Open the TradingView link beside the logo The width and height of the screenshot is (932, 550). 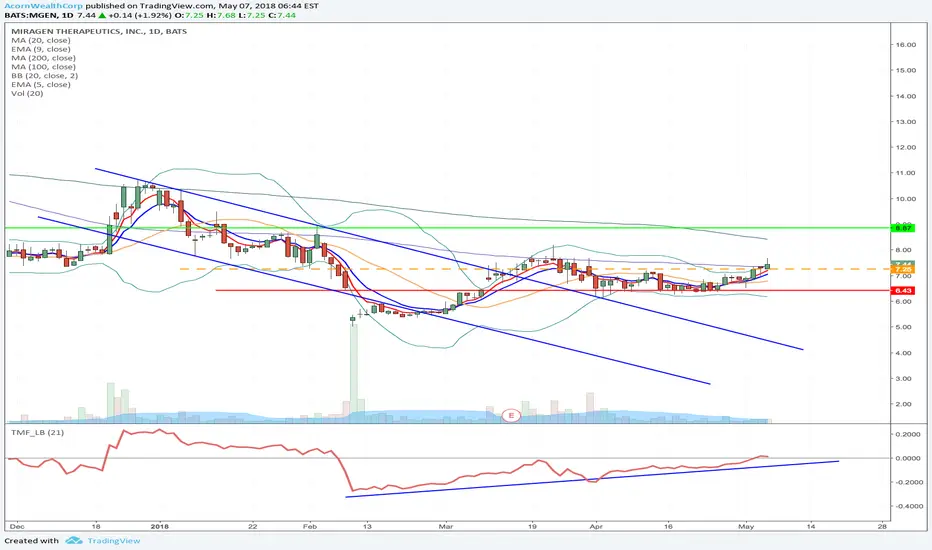114,540
